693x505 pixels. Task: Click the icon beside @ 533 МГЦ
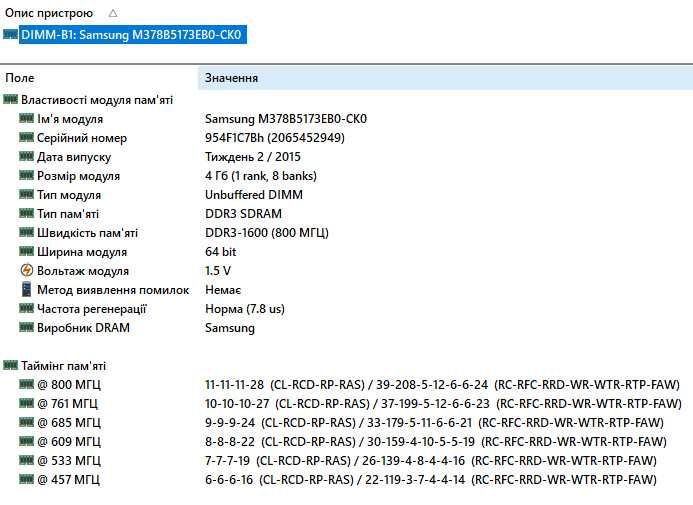click(27, 460)
